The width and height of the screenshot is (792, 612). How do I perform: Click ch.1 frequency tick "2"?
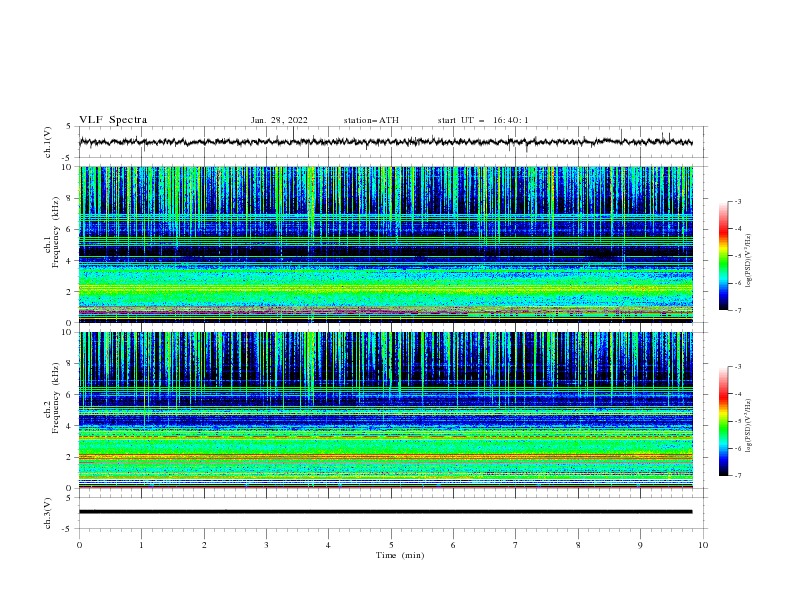(x=70, y=291)
